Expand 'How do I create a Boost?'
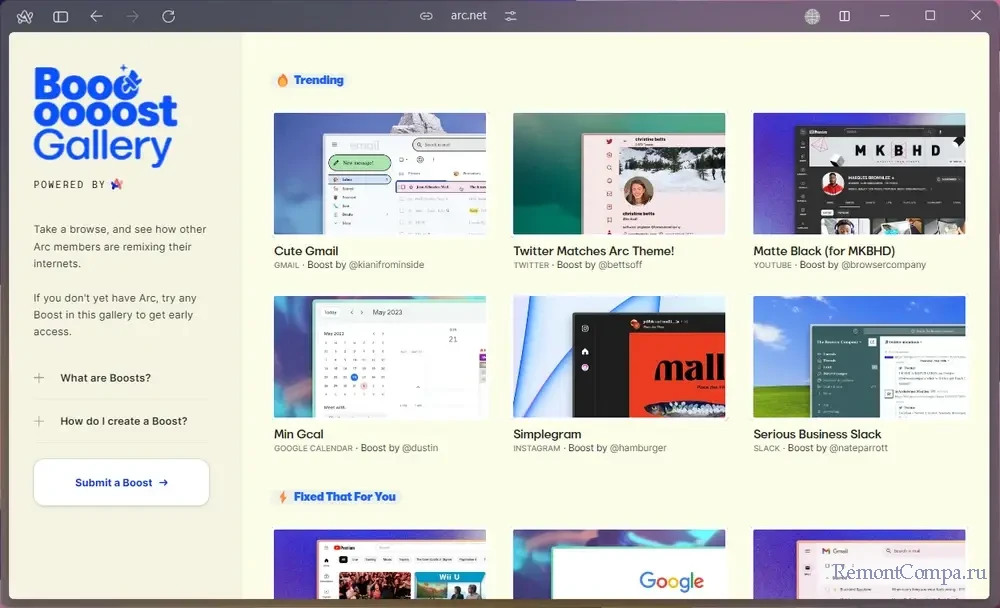The height and width of the screenshot is (608, 1000). 123,421
